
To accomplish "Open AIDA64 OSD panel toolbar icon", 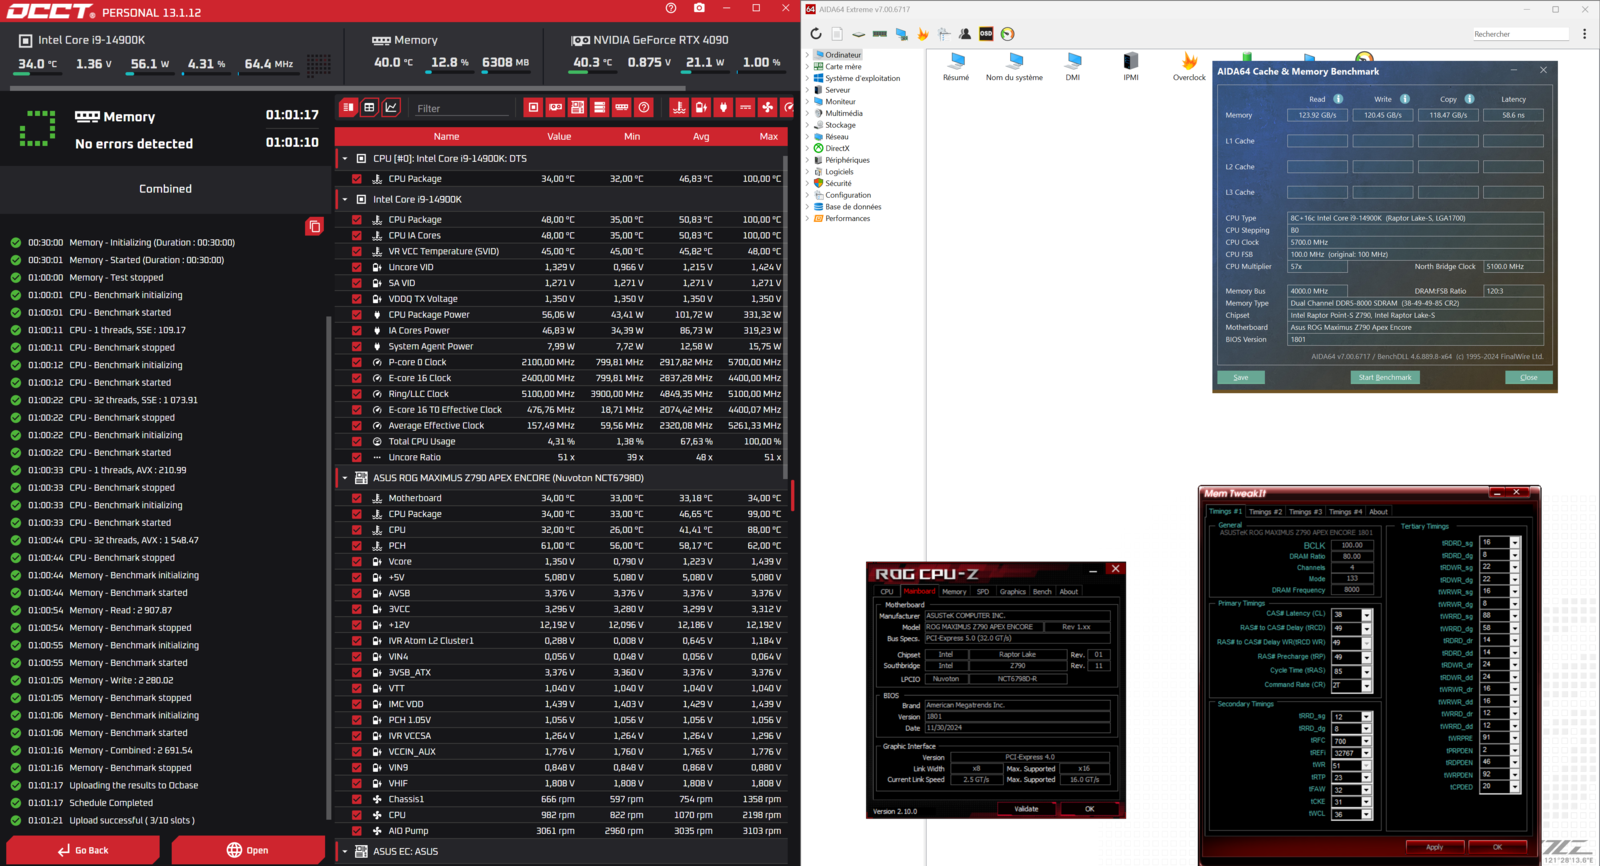I will click(x=986, y=34).
